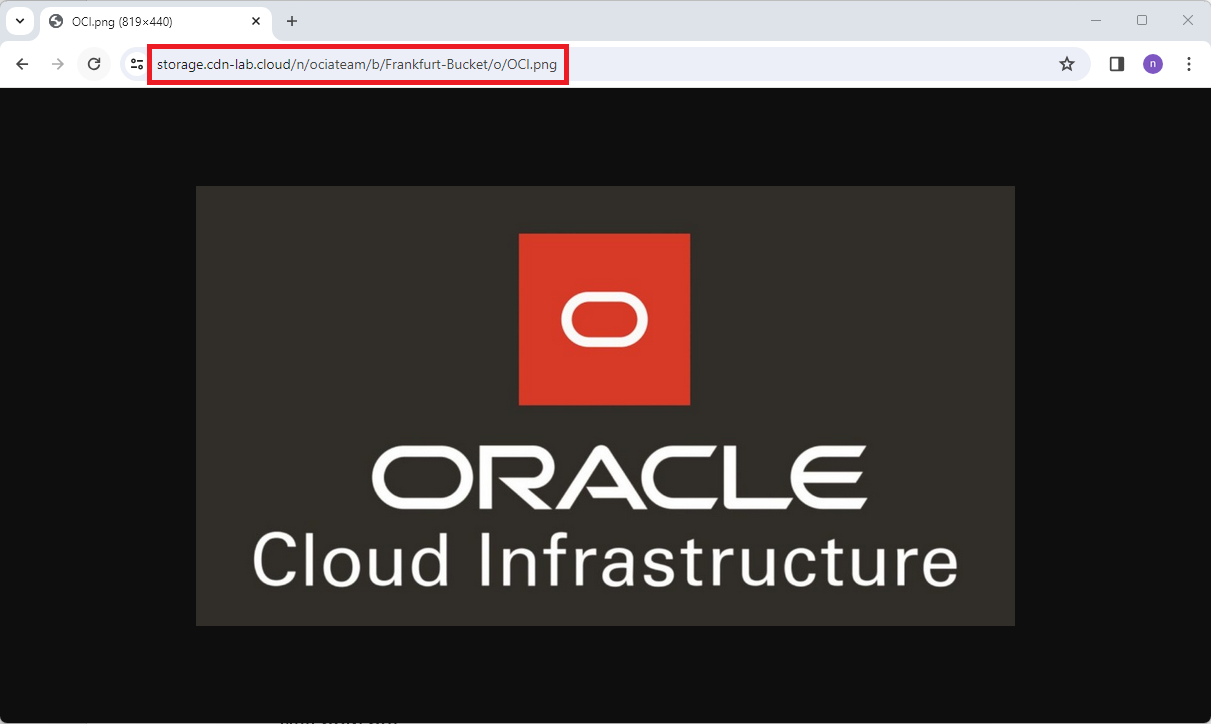Screen dimensions: 1211x724
Task: Open a new tab with plus button
Action: click(292, 21)
